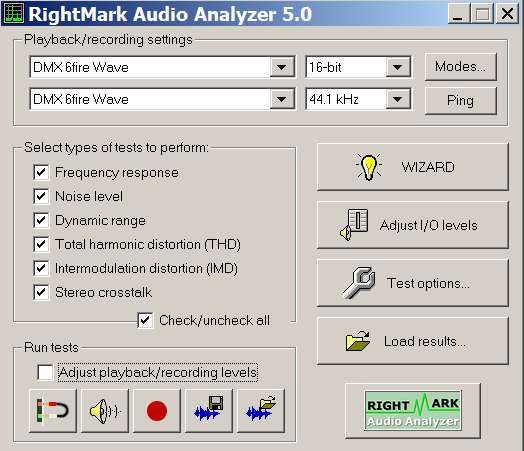The image size is (524, 451).
Task: Uncheck Intermodulation distortion (IMD)
Action: [41, 268]
